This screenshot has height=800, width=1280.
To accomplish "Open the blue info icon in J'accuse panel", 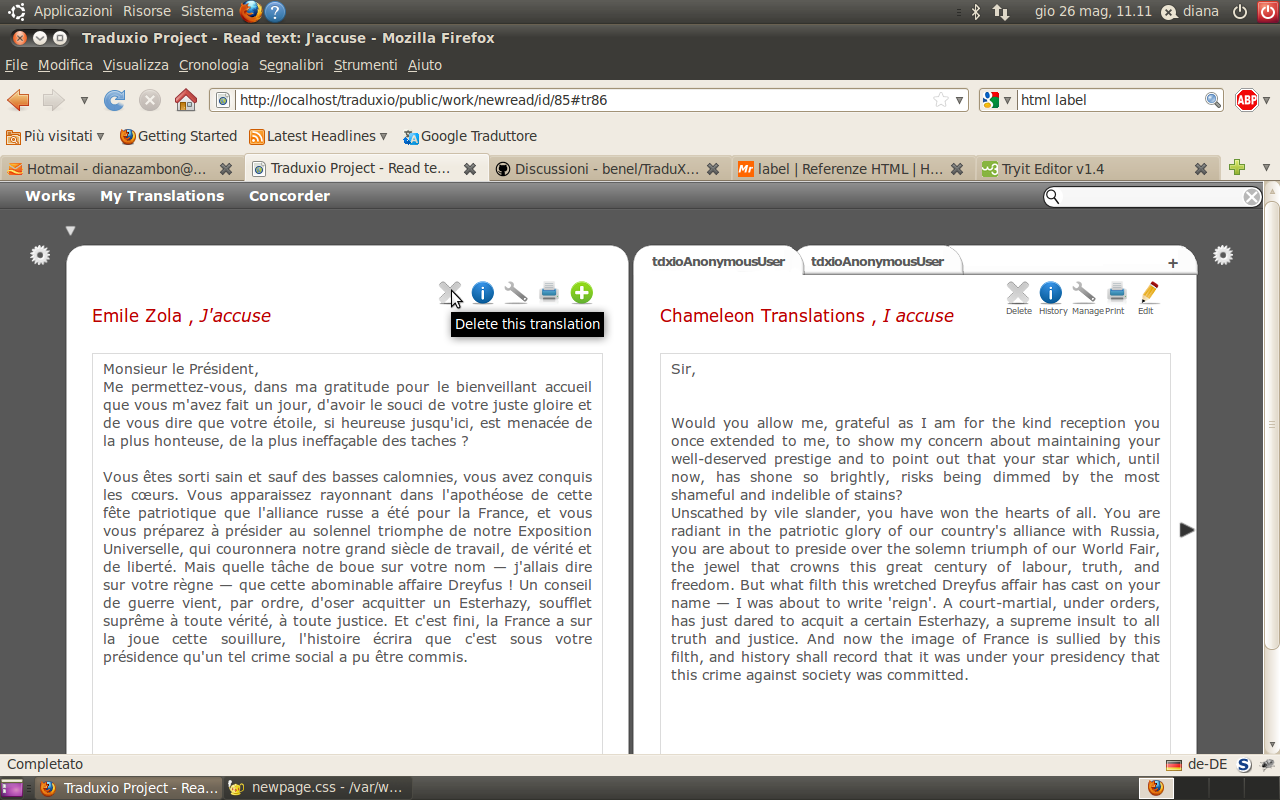I will click(x=482, y=293).
